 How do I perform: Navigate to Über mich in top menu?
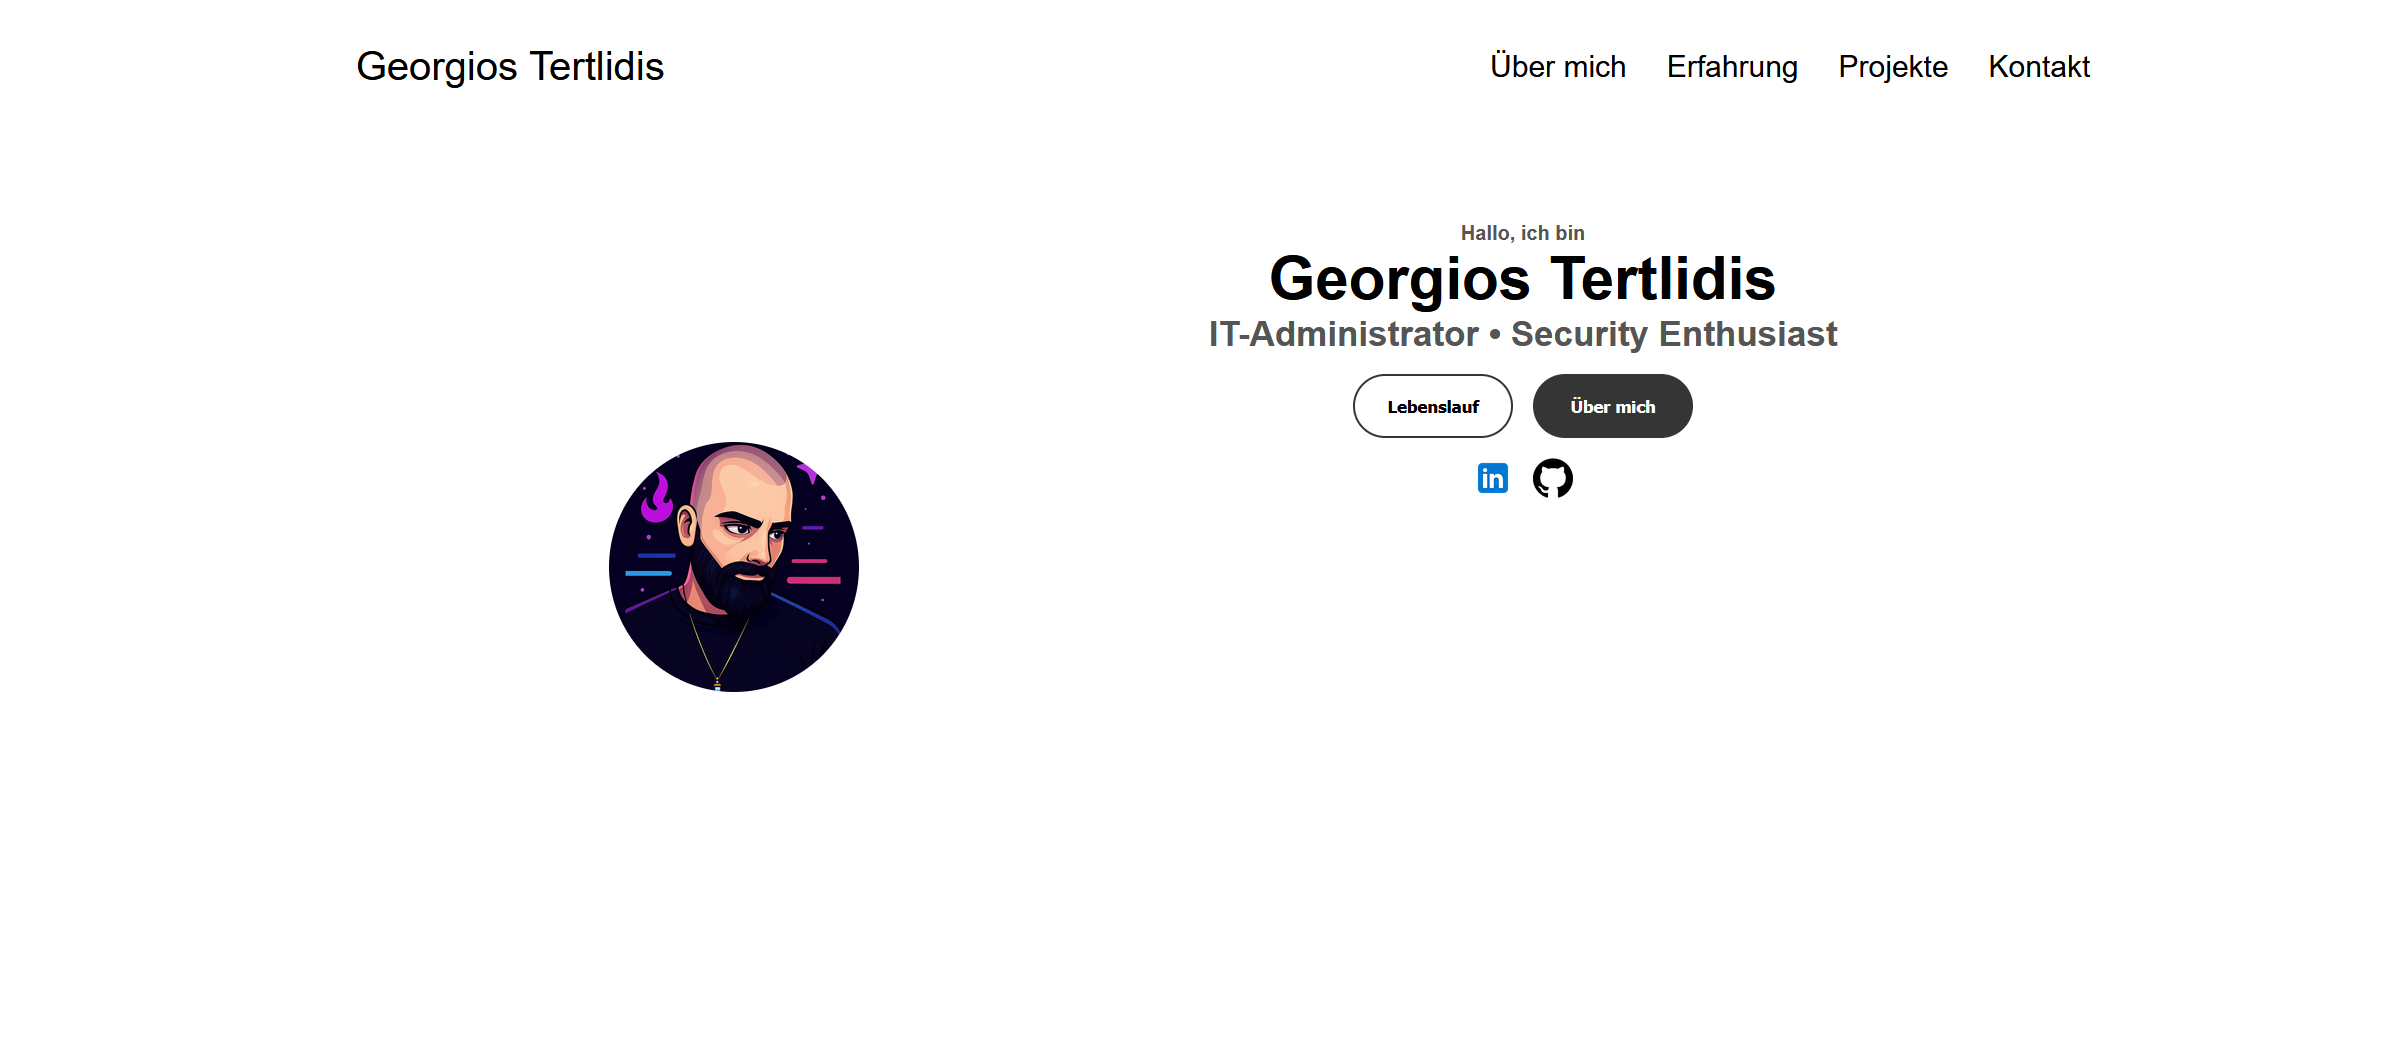tap(1557, 67)
